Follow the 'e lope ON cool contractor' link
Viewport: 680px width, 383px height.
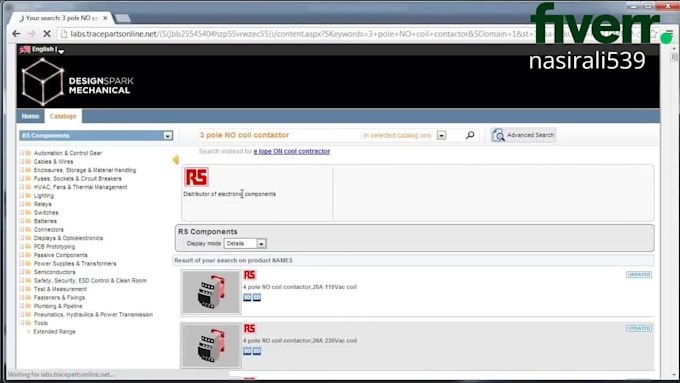[292, 151]
